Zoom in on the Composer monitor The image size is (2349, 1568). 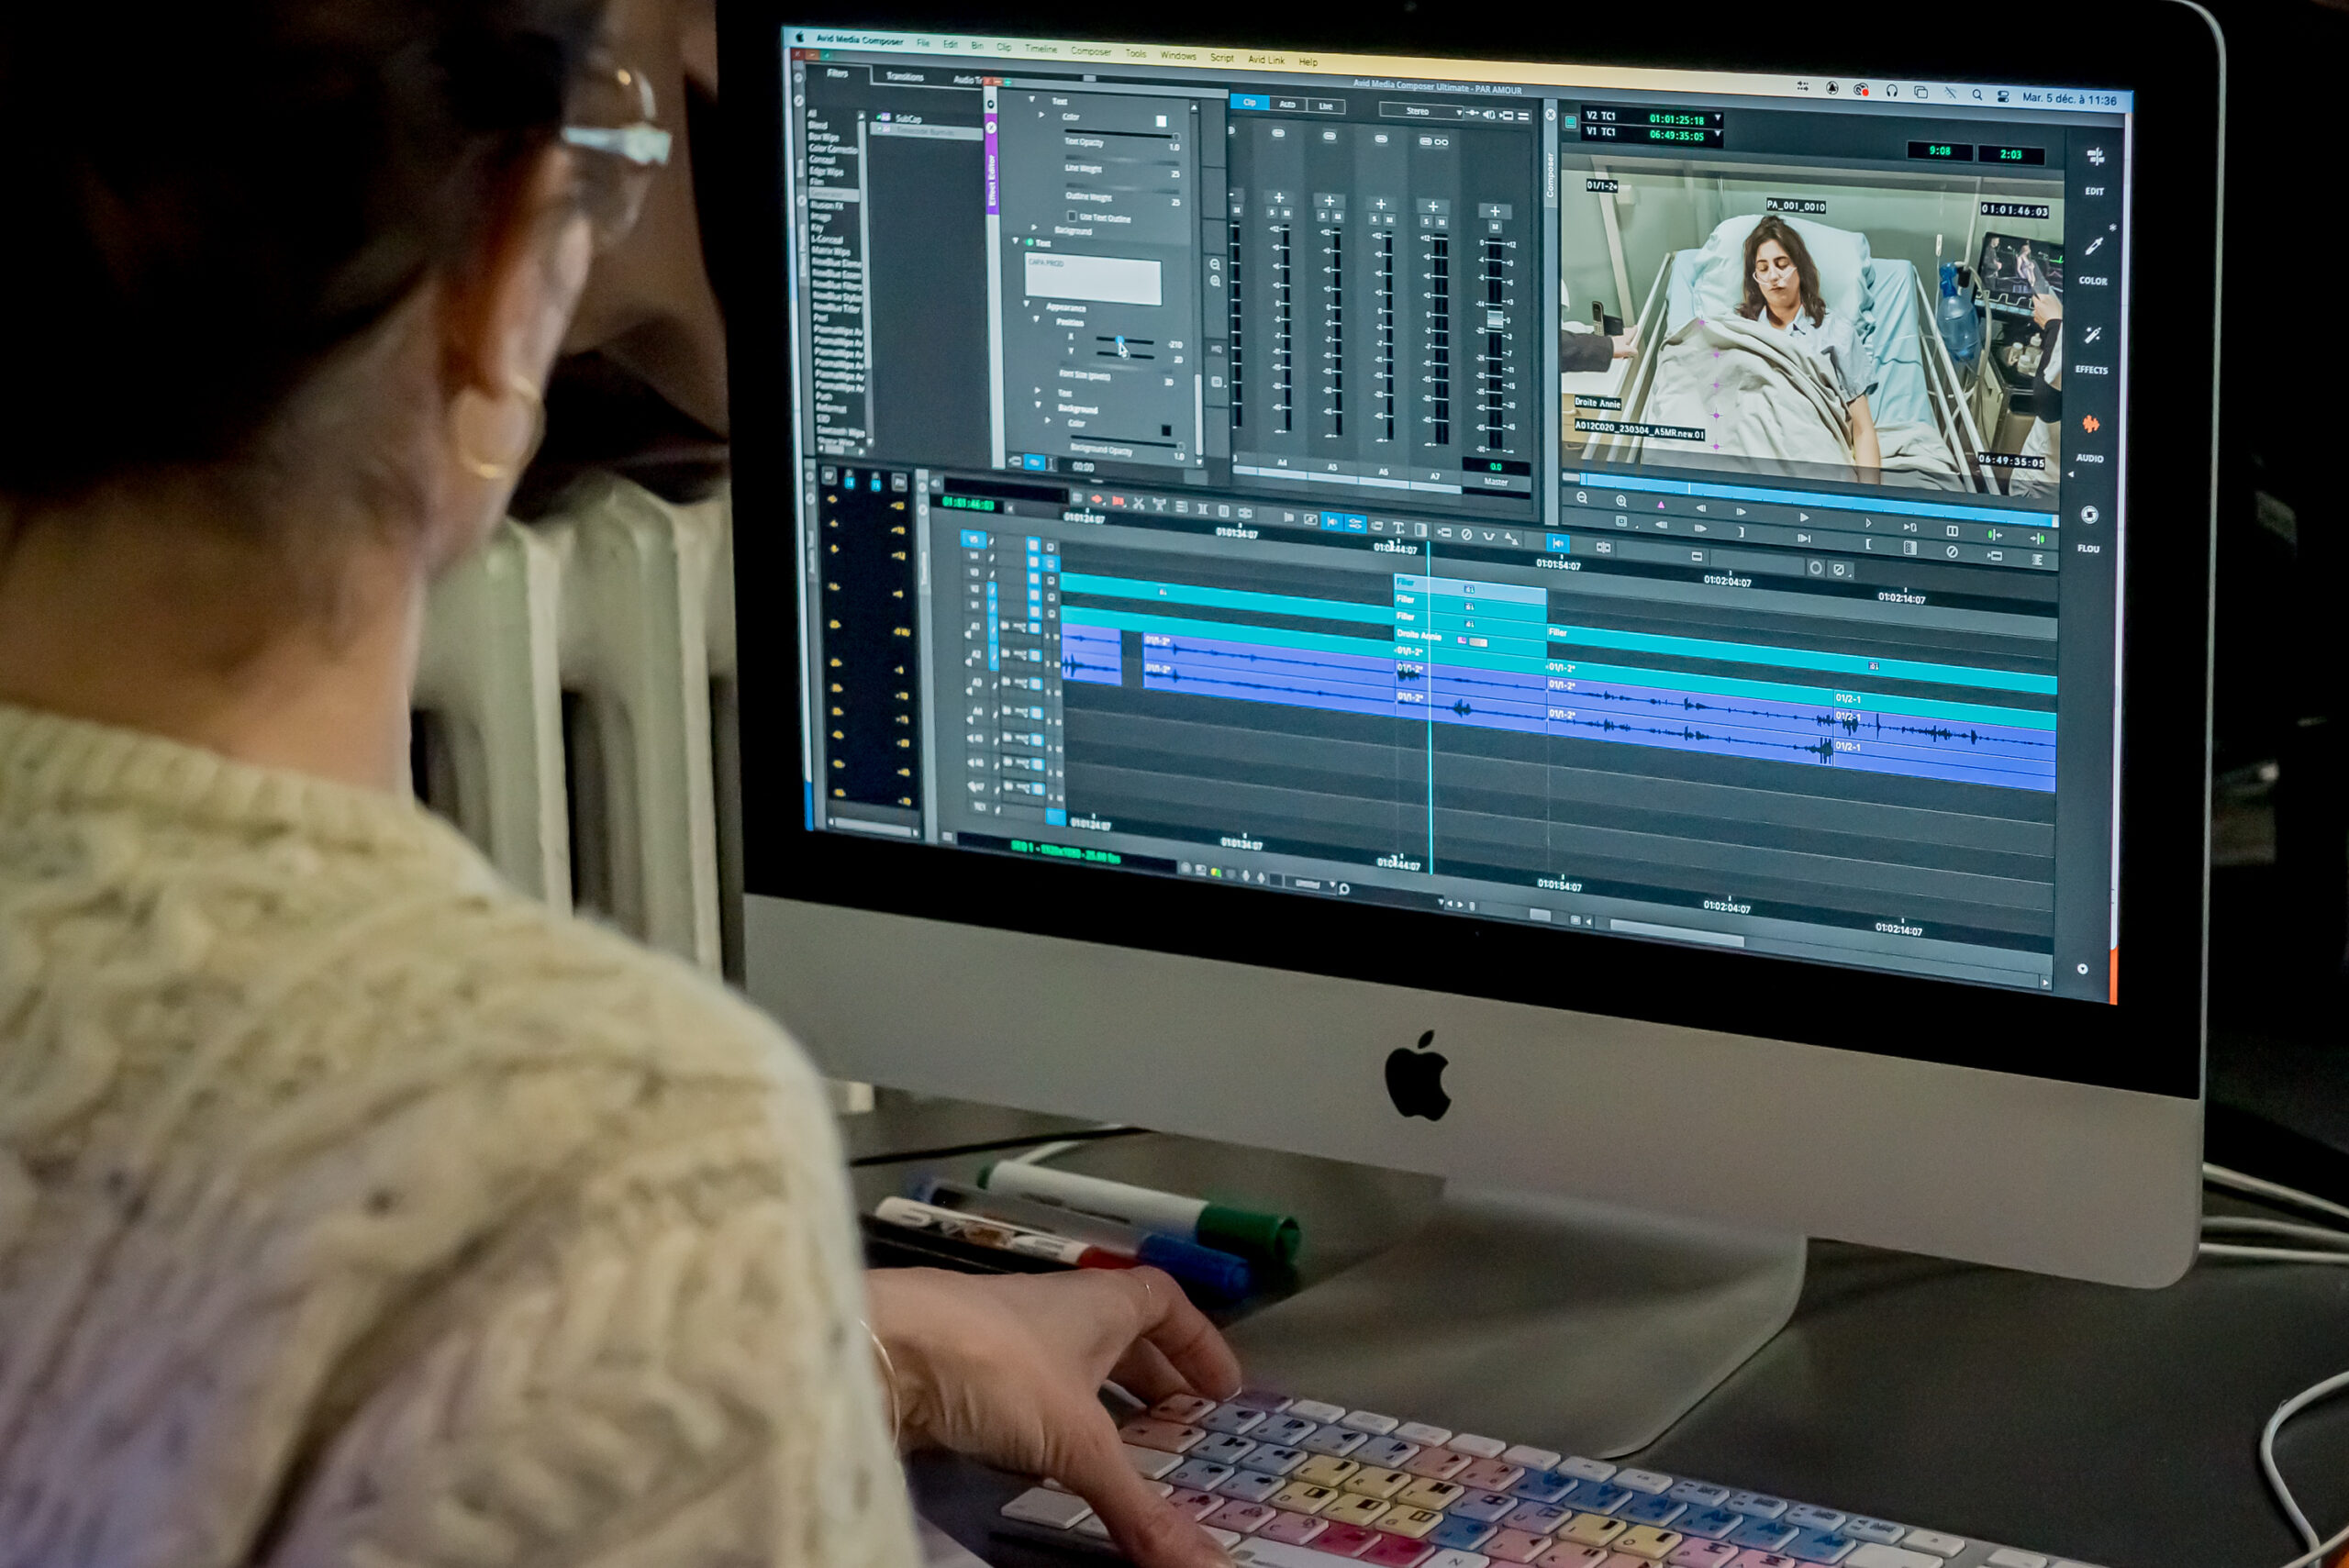click(x=1621, y=501)
